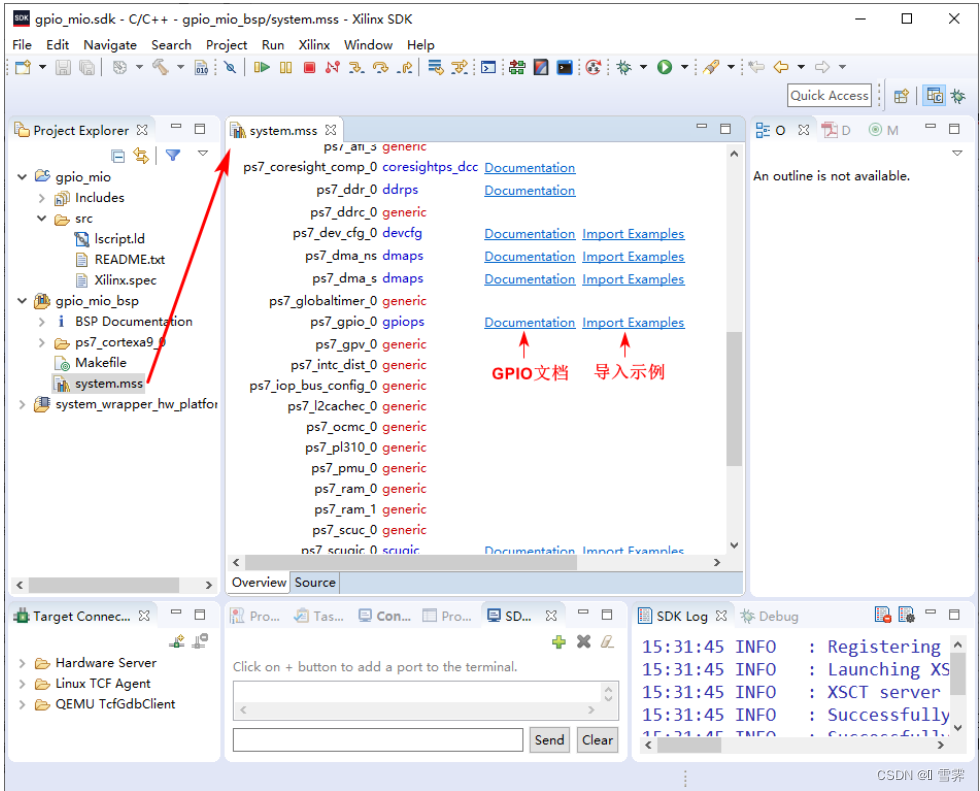Click the Save All toolbar icon

87,67
